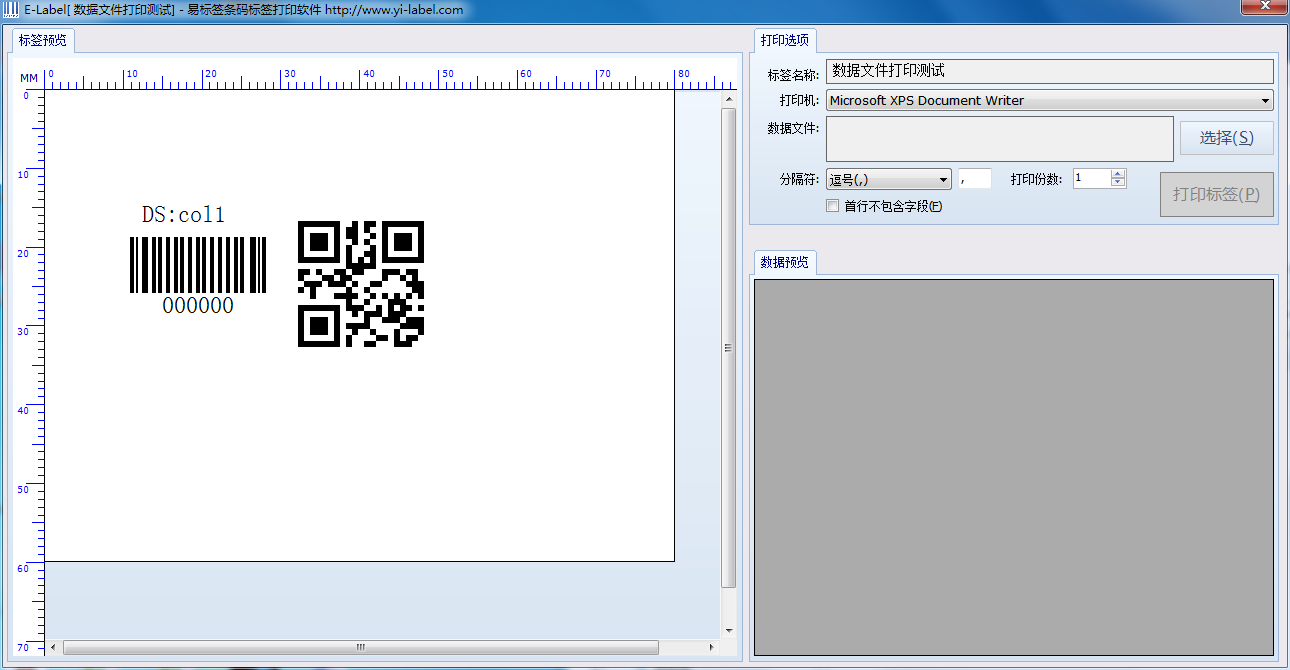Screen dimensions: 1290x670
Task: Click the 选择(S) button
Action: [x=1226, y=138]
